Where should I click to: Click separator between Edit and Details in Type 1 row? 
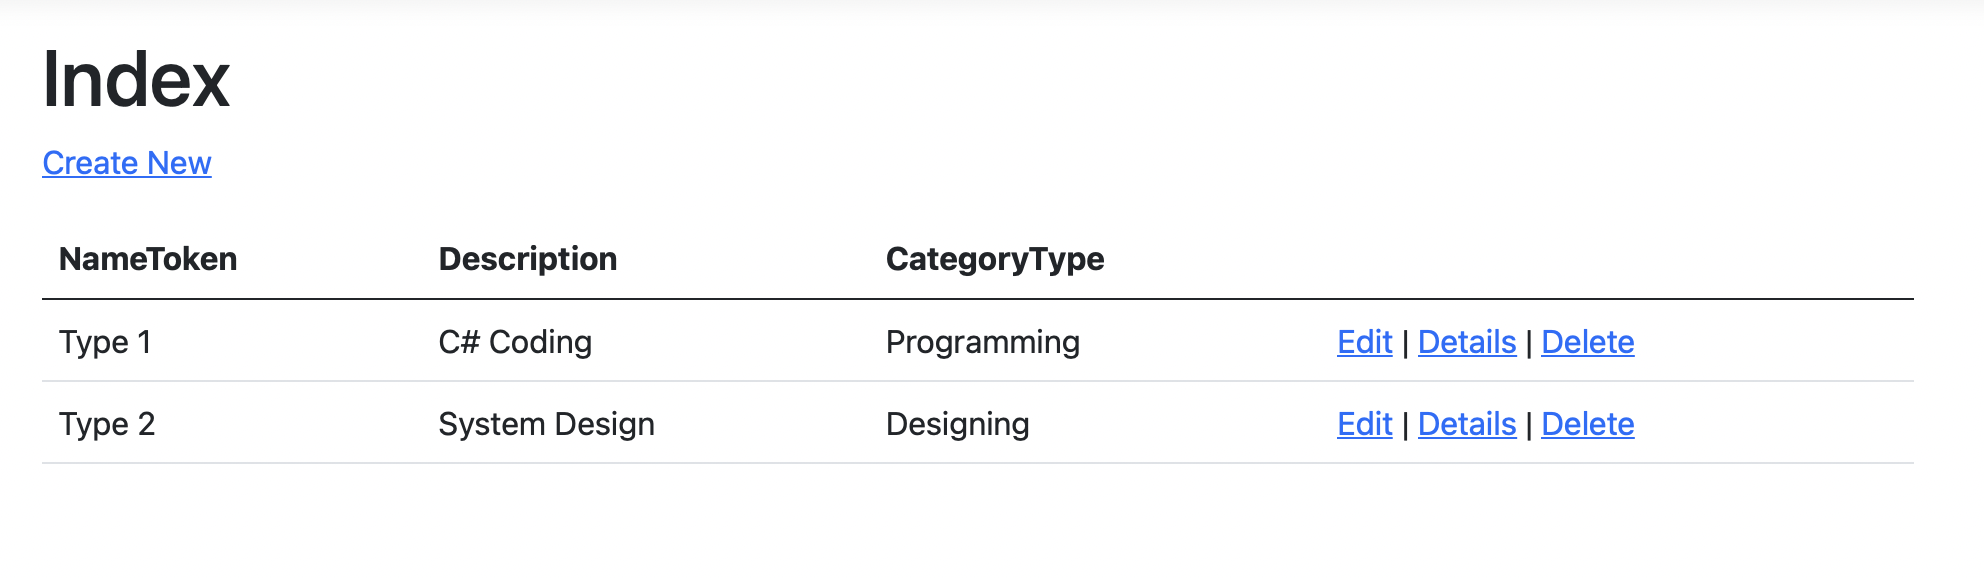pyautogui.click(x=1405, y=342)
